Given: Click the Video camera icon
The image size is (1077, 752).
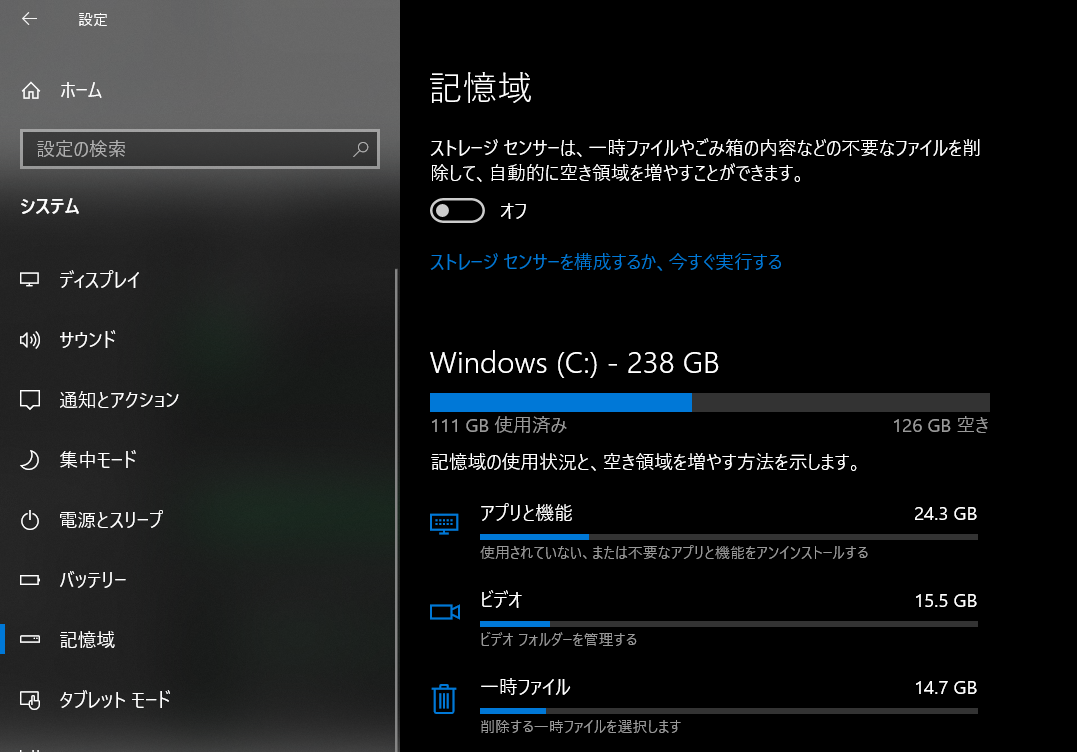Looking at the screenshot, I should [444, 611].
